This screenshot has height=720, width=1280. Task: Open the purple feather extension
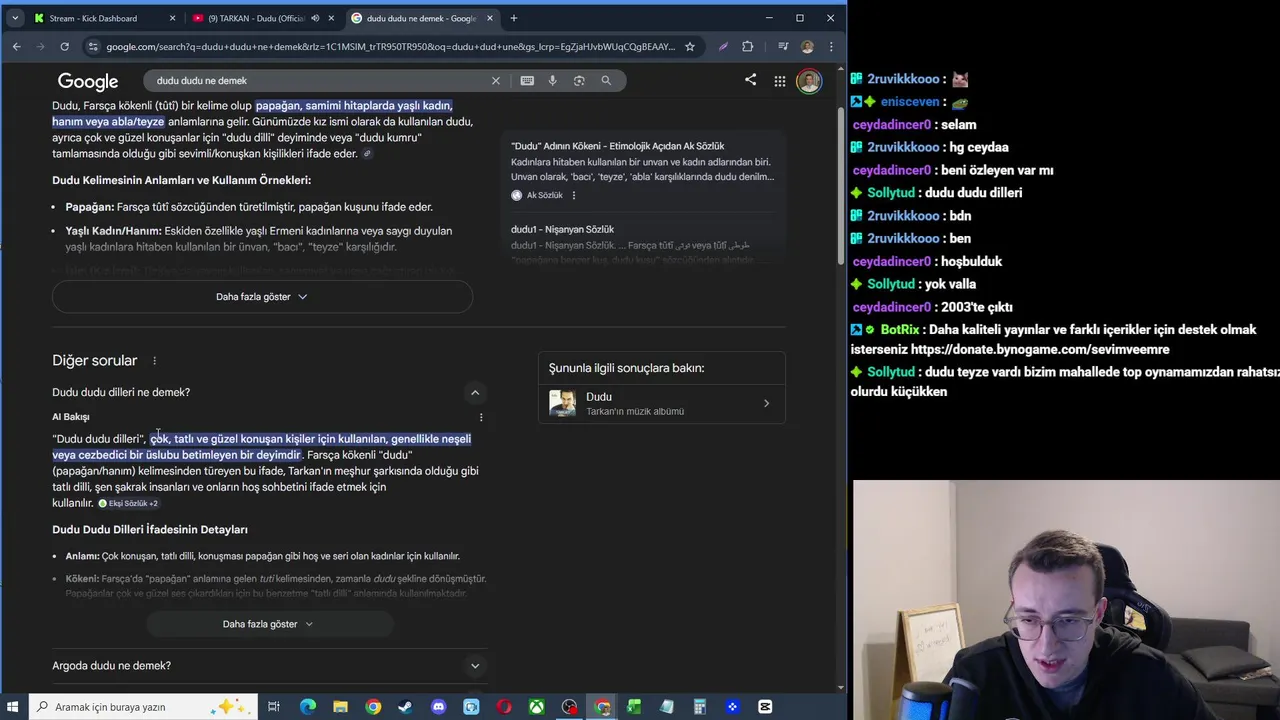(723, 46)
